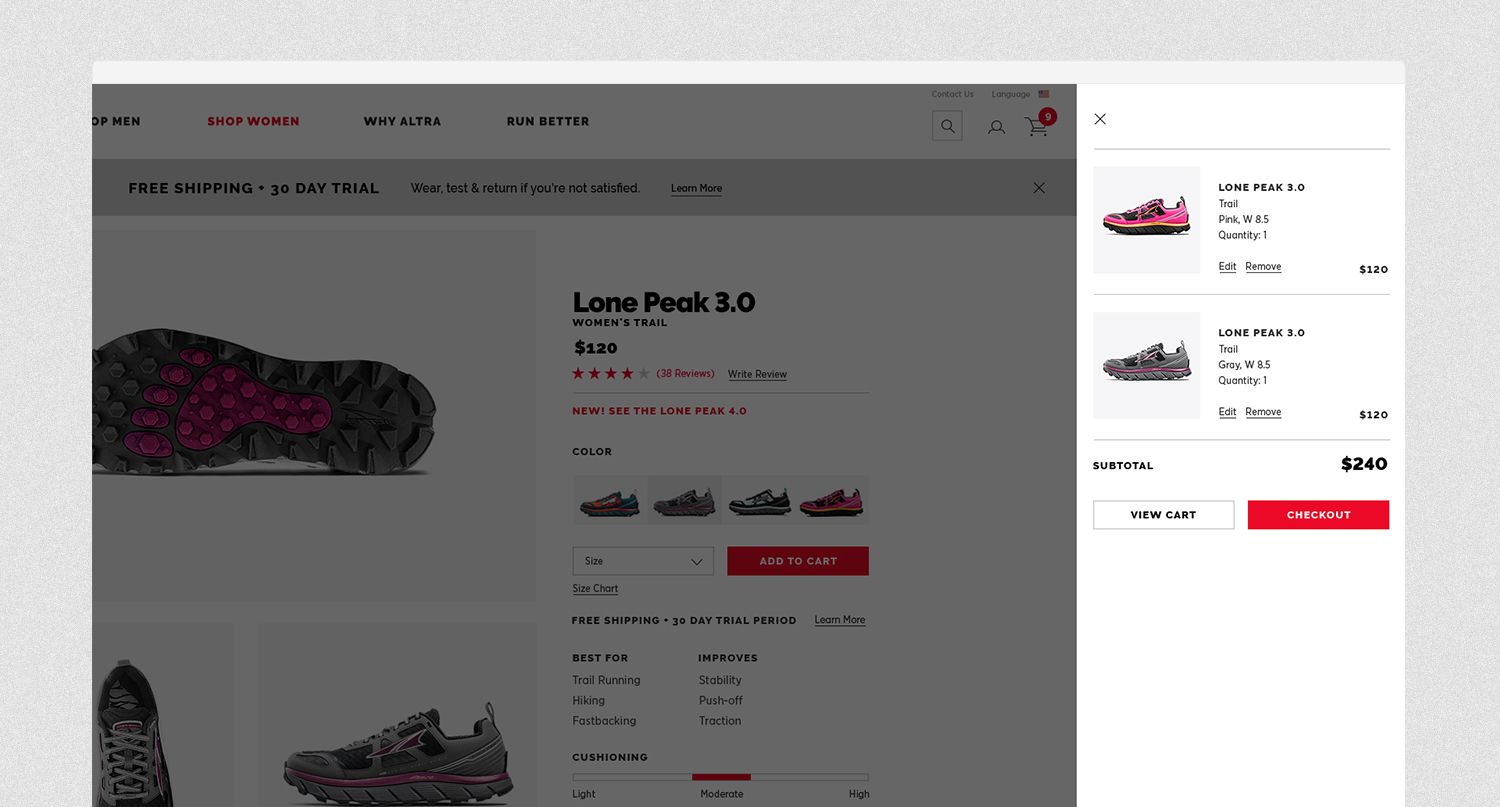Screen dimensions: 1500x807
Task: Select the gray and purple shoe color
Action: pos(684,500)
